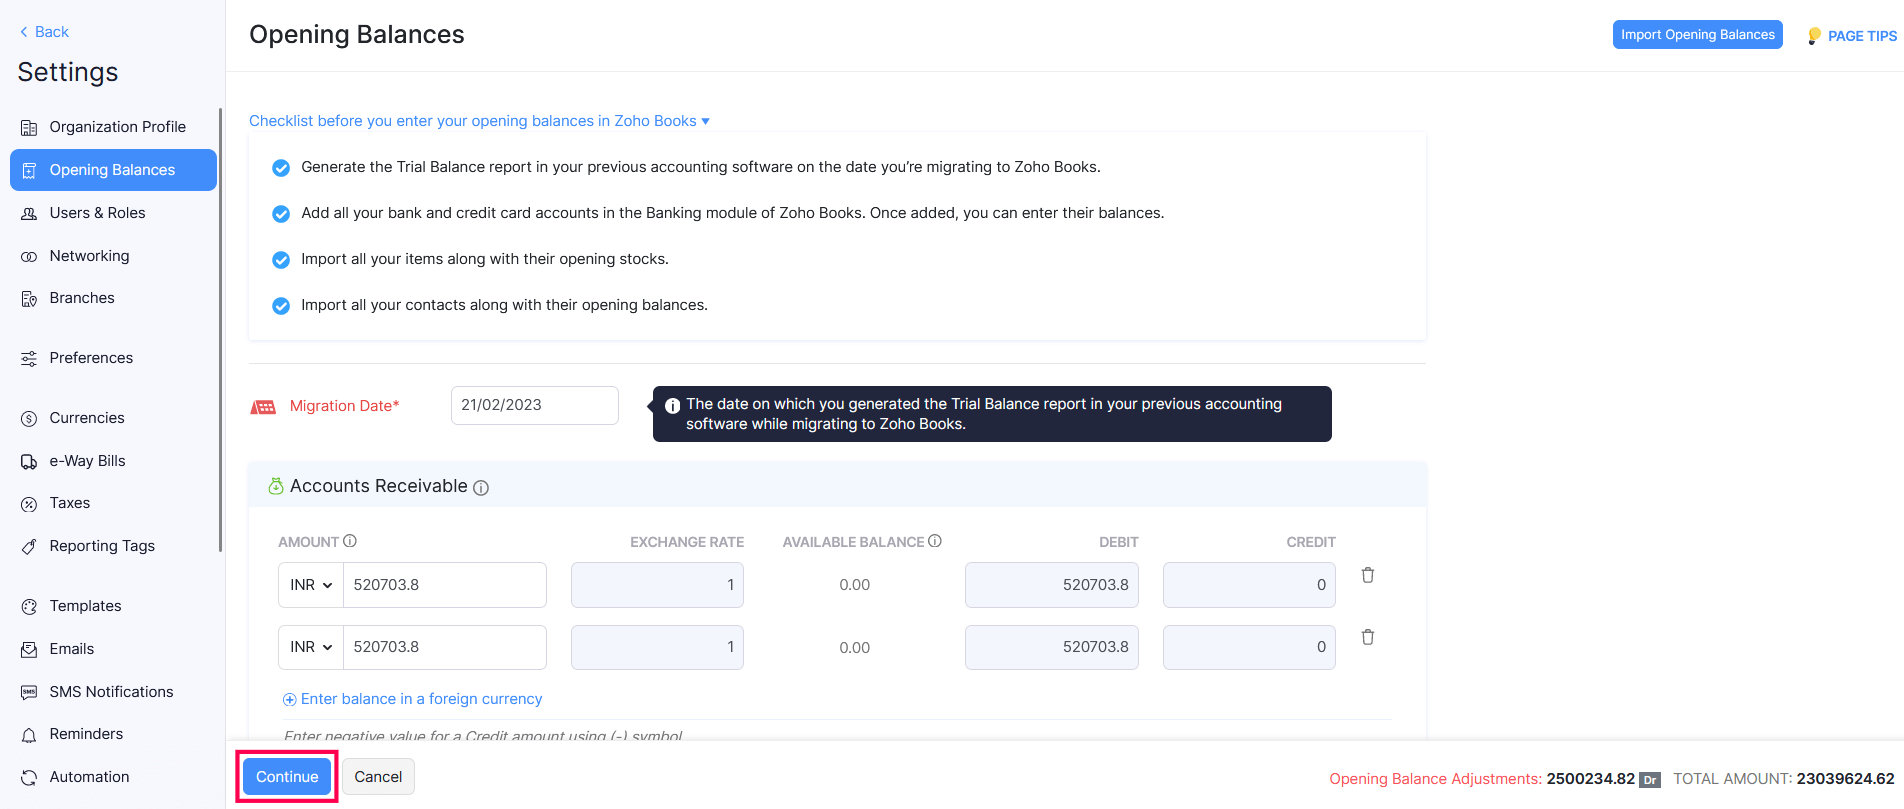Toggle the Trial Balance report checklist item
The image size is (1904, 809).
point(281,167)
